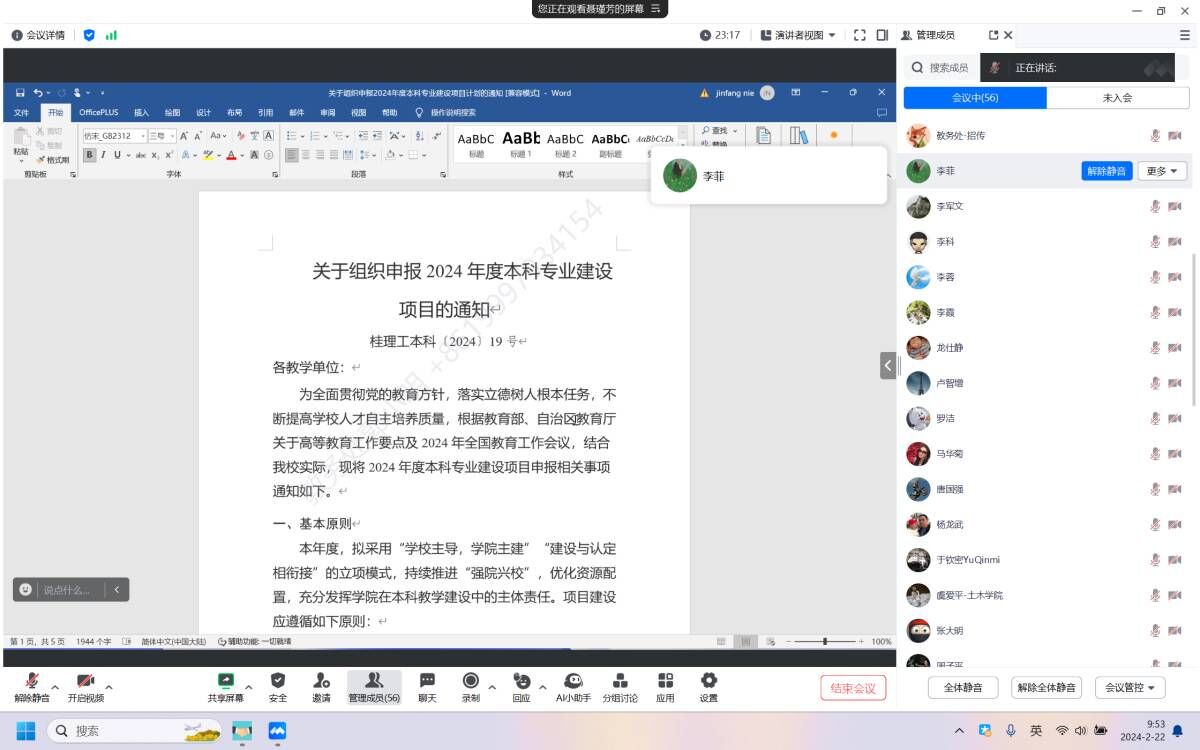
Task: Click the red 结束会议 button
Action: (x=853, y=688)
